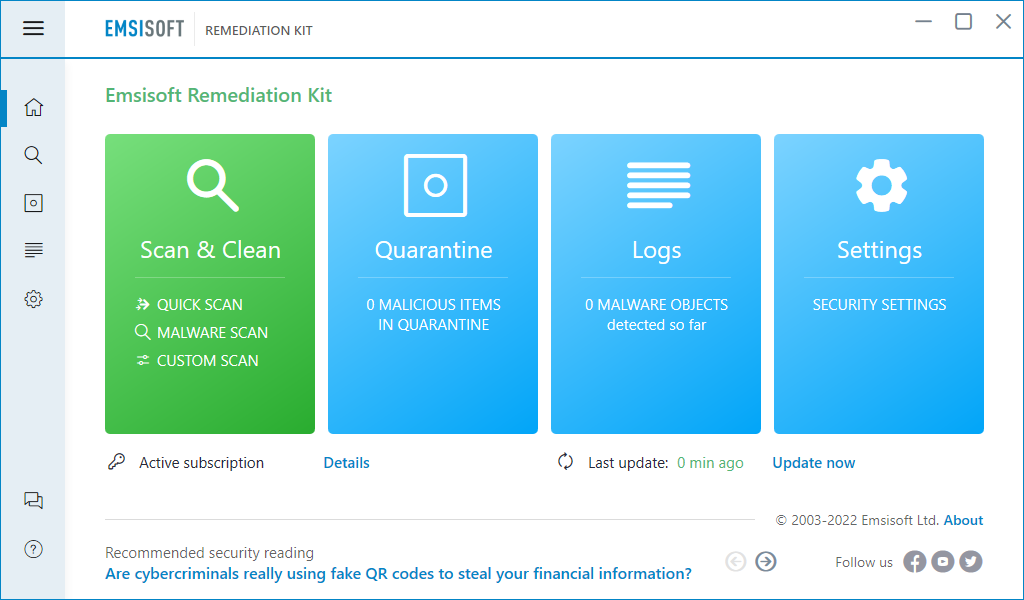Show next security reading article
This screenshot has width=1024, height=600.
pos(766,561)
